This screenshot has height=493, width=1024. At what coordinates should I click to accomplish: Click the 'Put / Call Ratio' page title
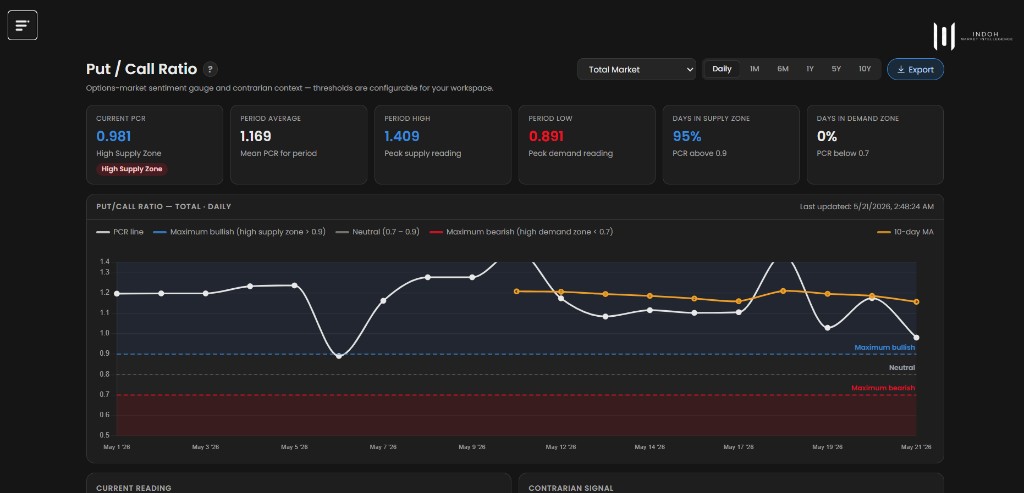(142, 69)
